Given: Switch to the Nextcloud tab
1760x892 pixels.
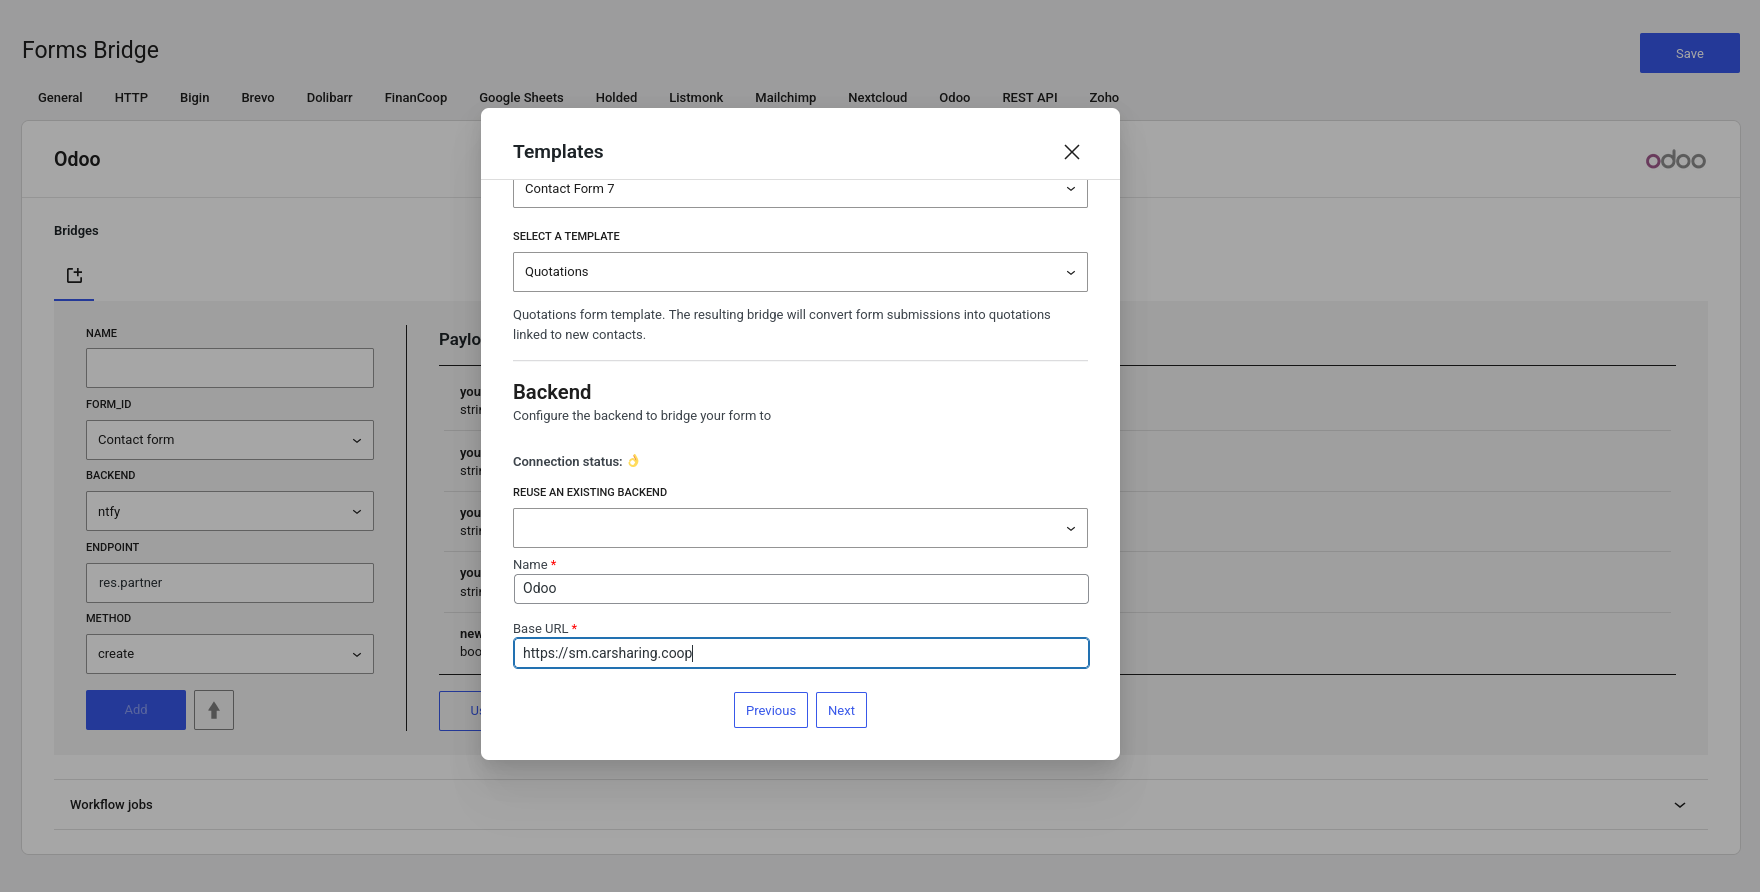Looking at the screenshot, I should (x=877, y=98).
